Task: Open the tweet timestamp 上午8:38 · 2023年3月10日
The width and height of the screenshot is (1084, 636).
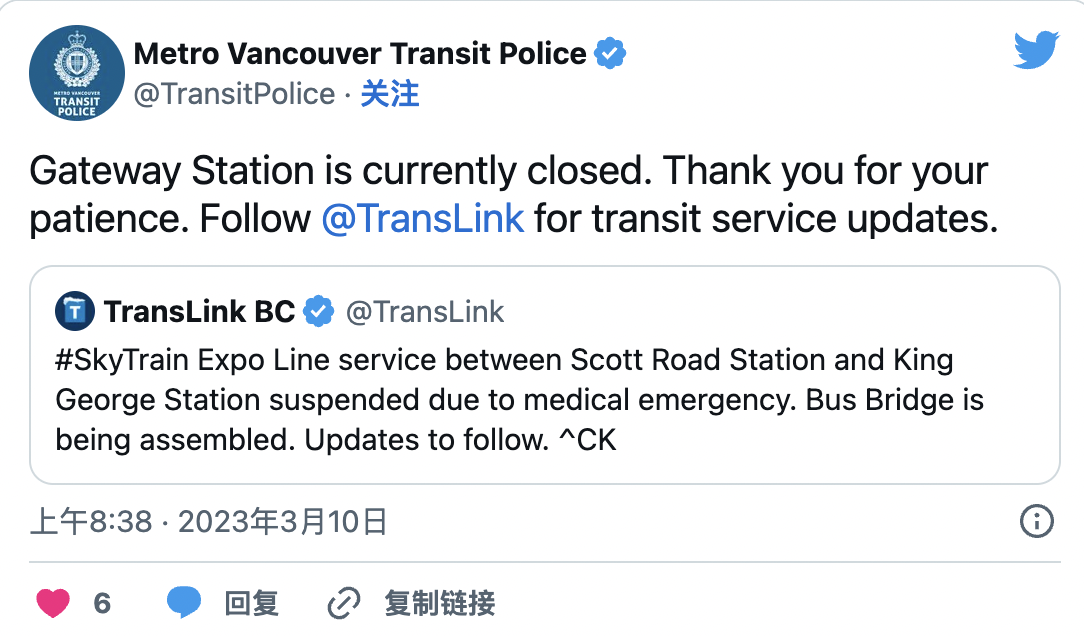Action: click(209, 522)
